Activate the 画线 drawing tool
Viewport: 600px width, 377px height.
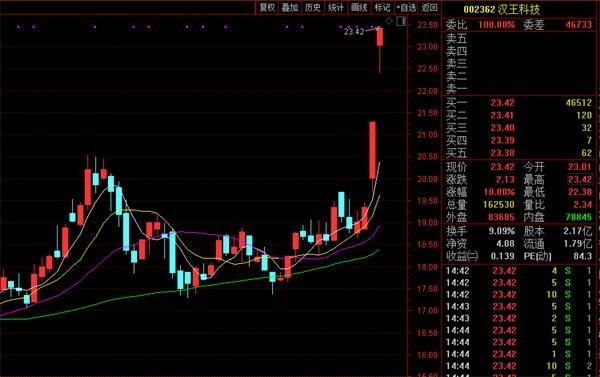359,7
